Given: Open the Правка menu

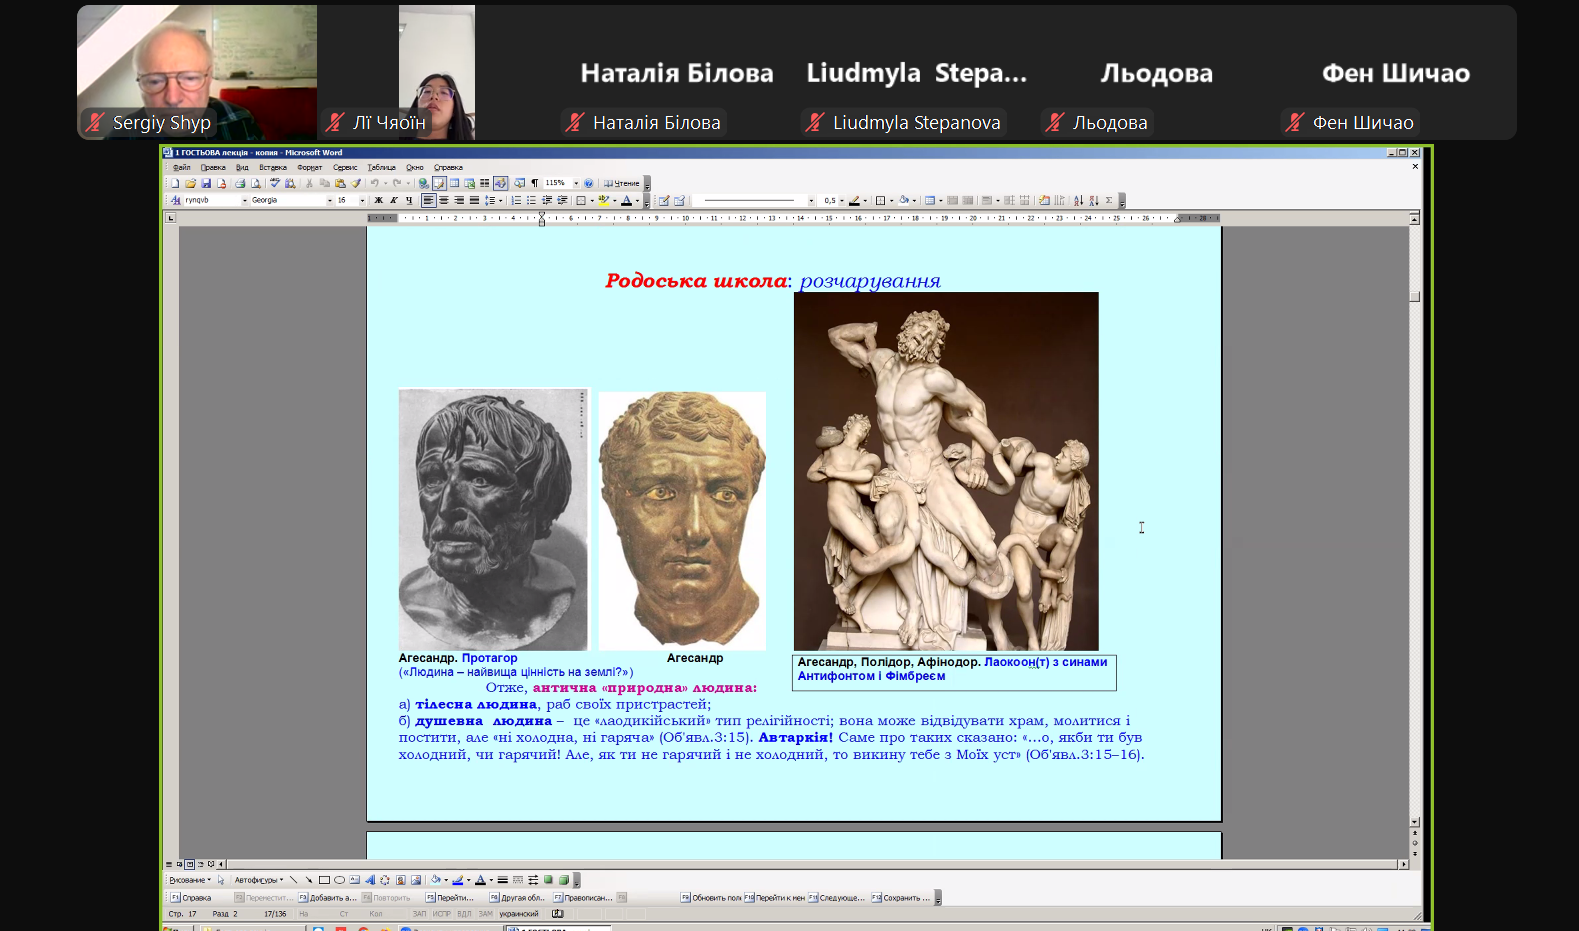Looking at the screenshot, I should pos(213,167).
